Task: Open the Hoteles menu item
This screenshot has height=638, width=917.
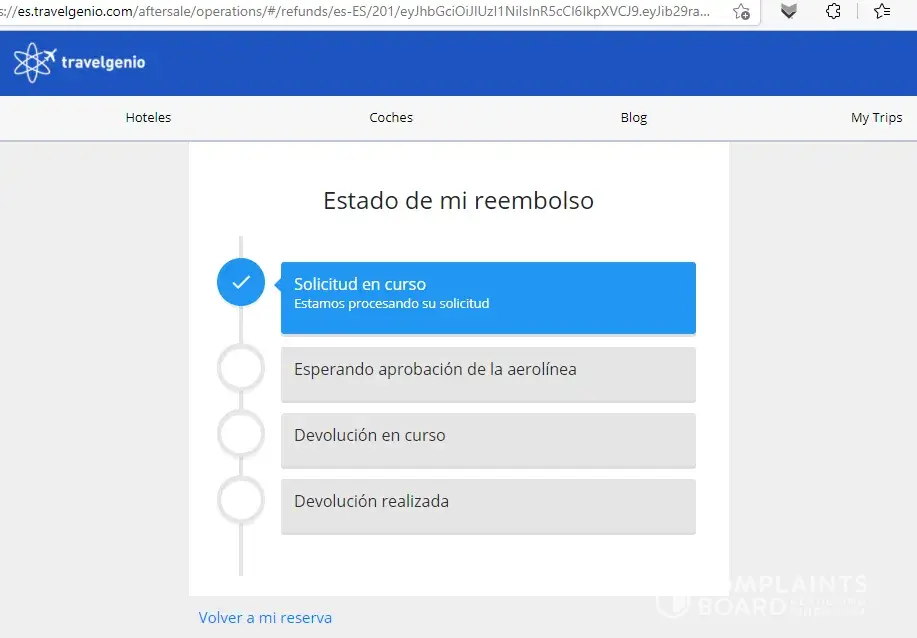Action: (148, 117)
